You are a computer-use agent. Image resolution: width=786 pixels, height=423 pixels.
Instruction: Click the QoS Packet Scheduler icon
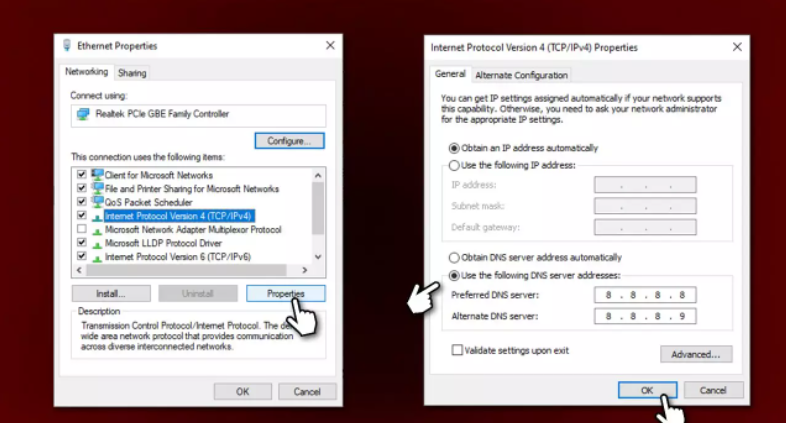[x=97, y=202]
